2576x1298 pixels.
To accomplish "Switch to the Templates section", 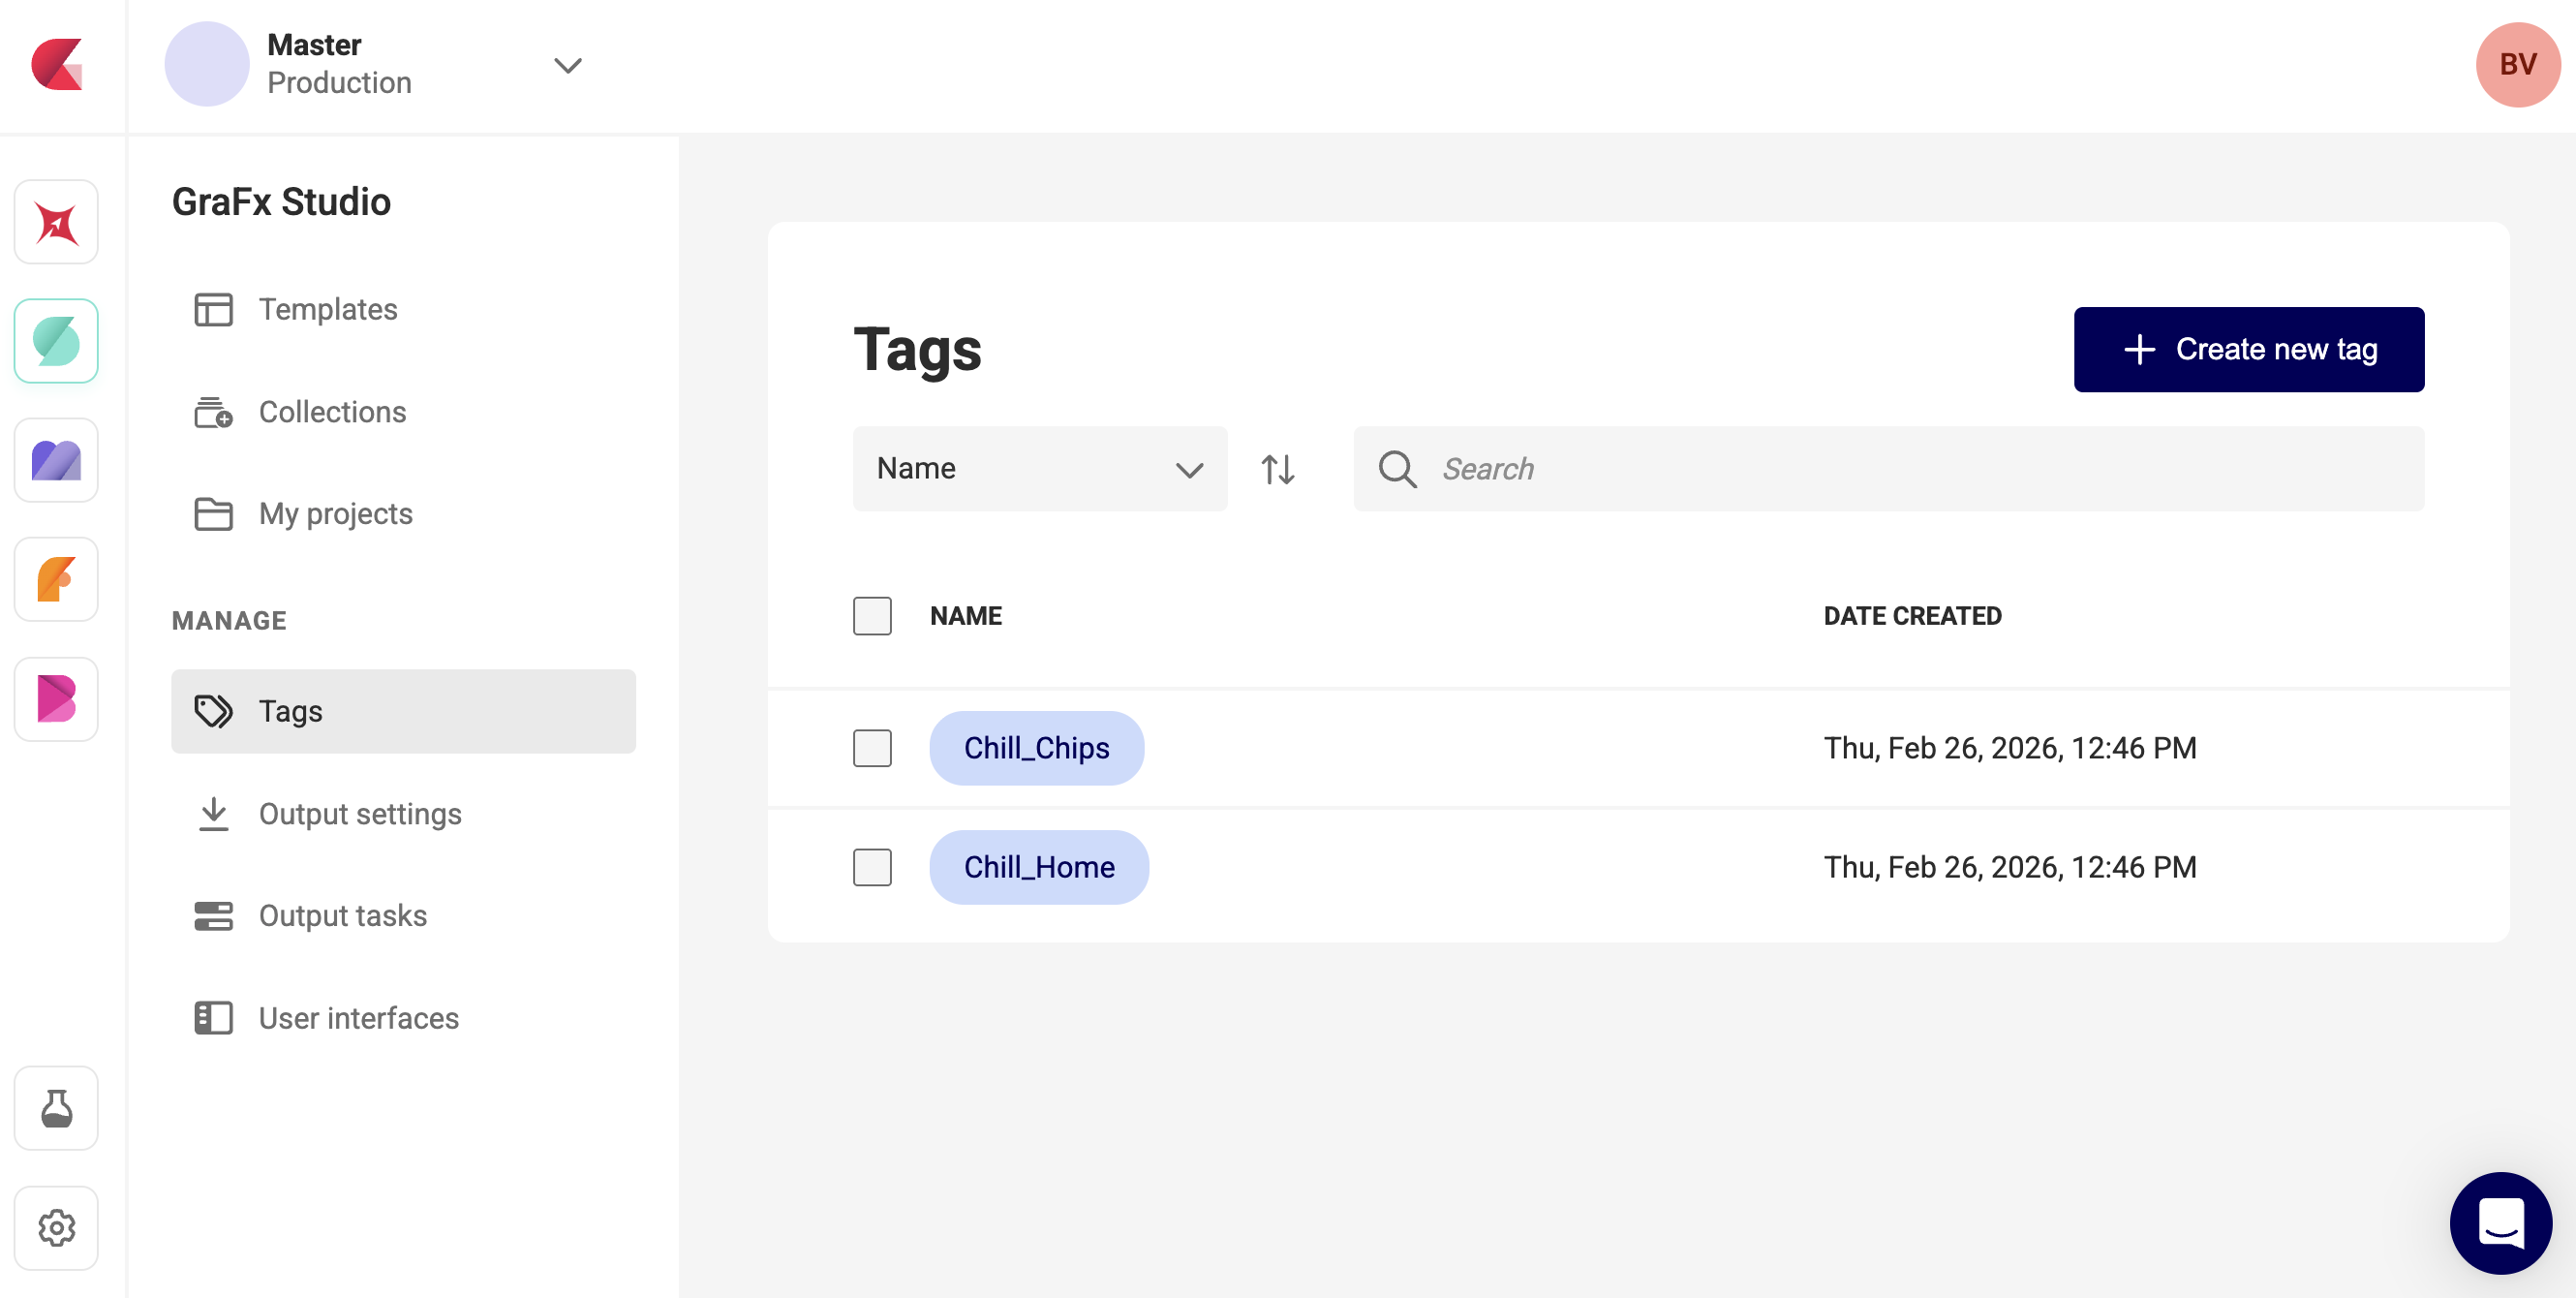I will [327, 309].
